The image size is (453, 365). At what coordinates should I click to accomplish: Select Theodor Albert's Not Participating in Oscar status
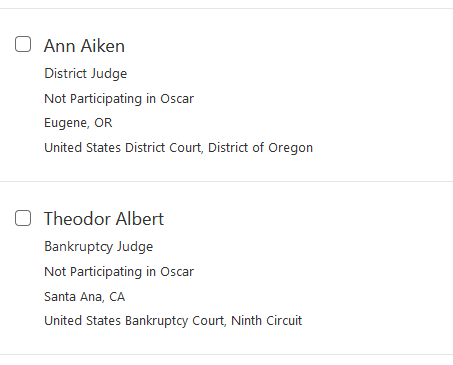[x=119, y=272]
